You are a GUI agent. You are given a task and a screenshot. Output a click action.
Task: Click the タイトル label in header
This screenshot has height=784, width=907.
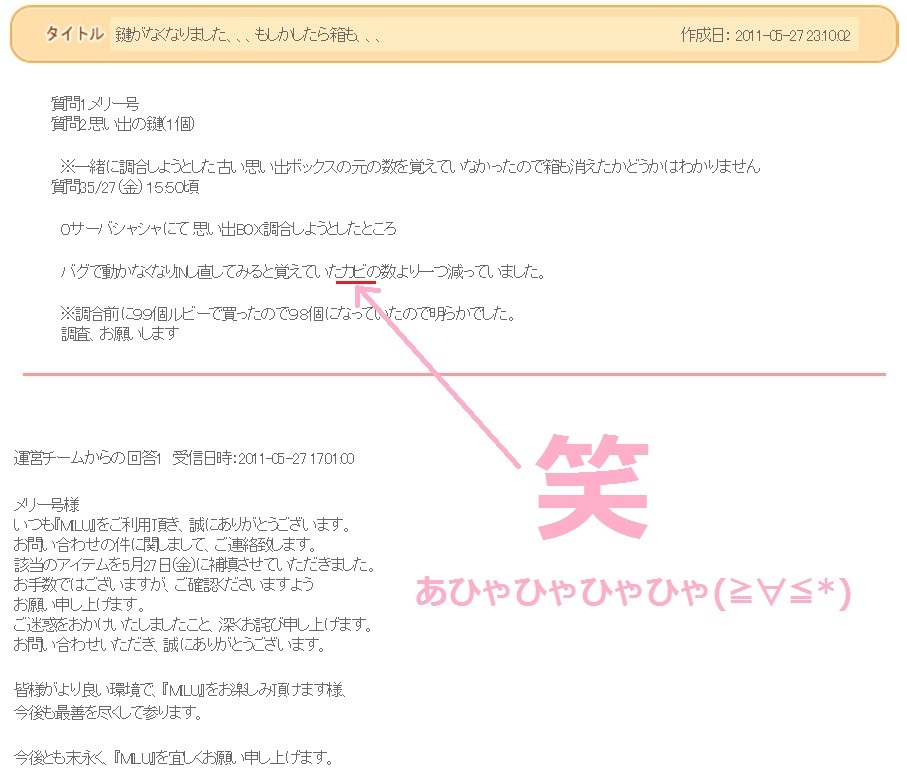tap(74, 34)
